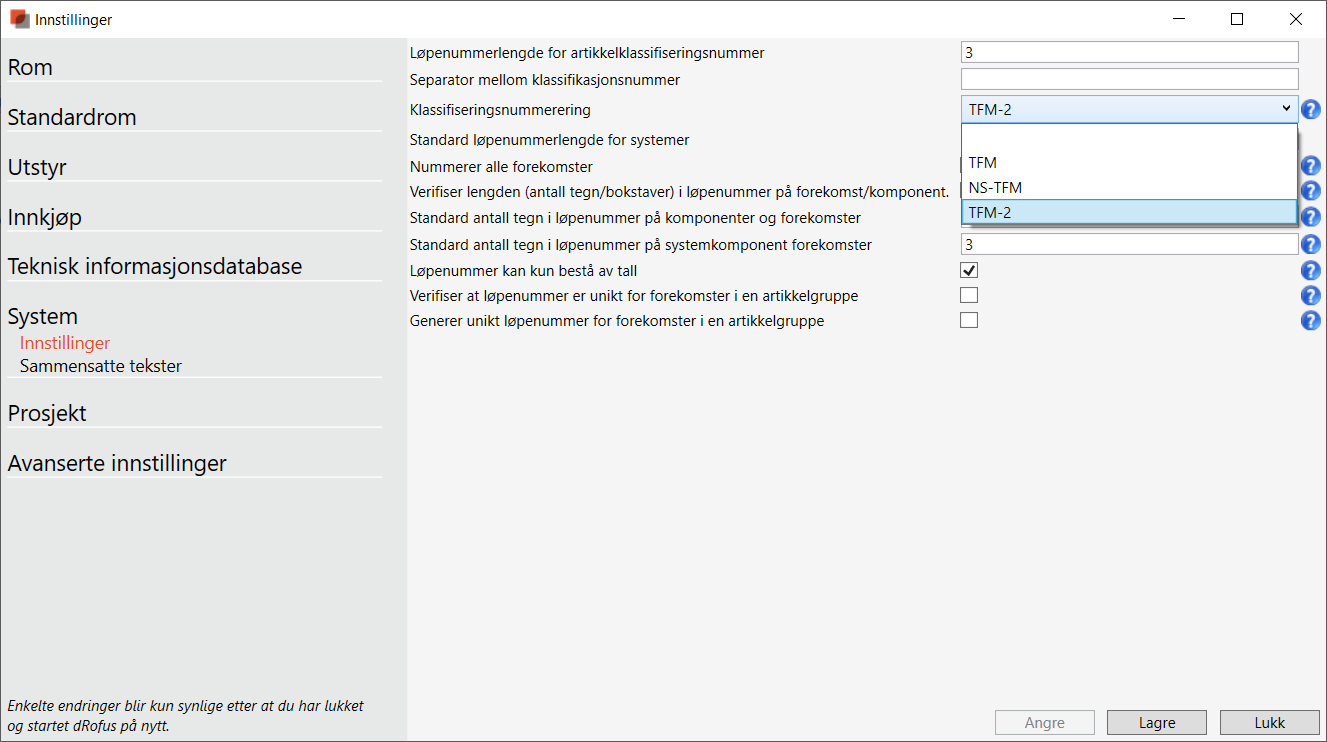Click the Lukk button

(x=1269, y=722)
